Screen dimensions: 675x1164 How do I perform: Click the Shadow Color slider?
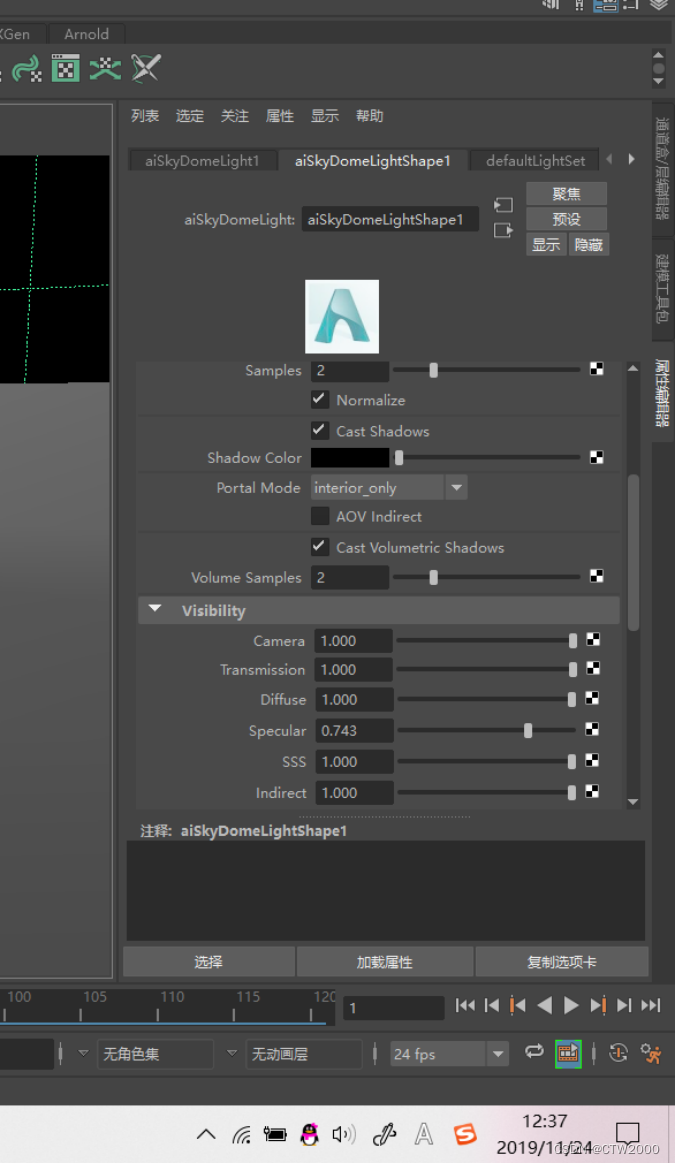[486, 457]
